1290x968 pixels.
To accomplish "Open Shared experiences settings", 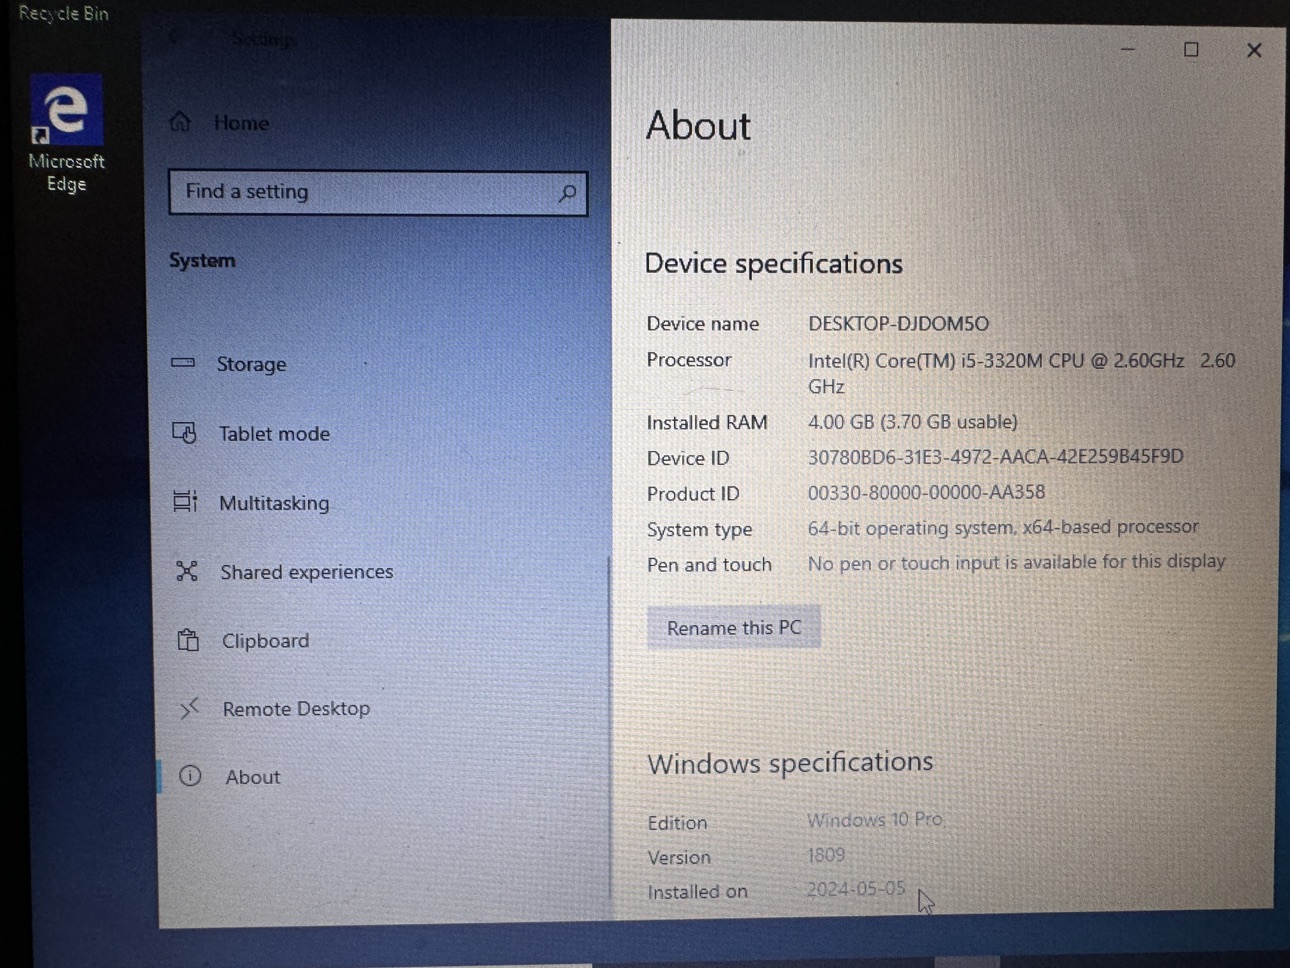I will tap(307, 572).
